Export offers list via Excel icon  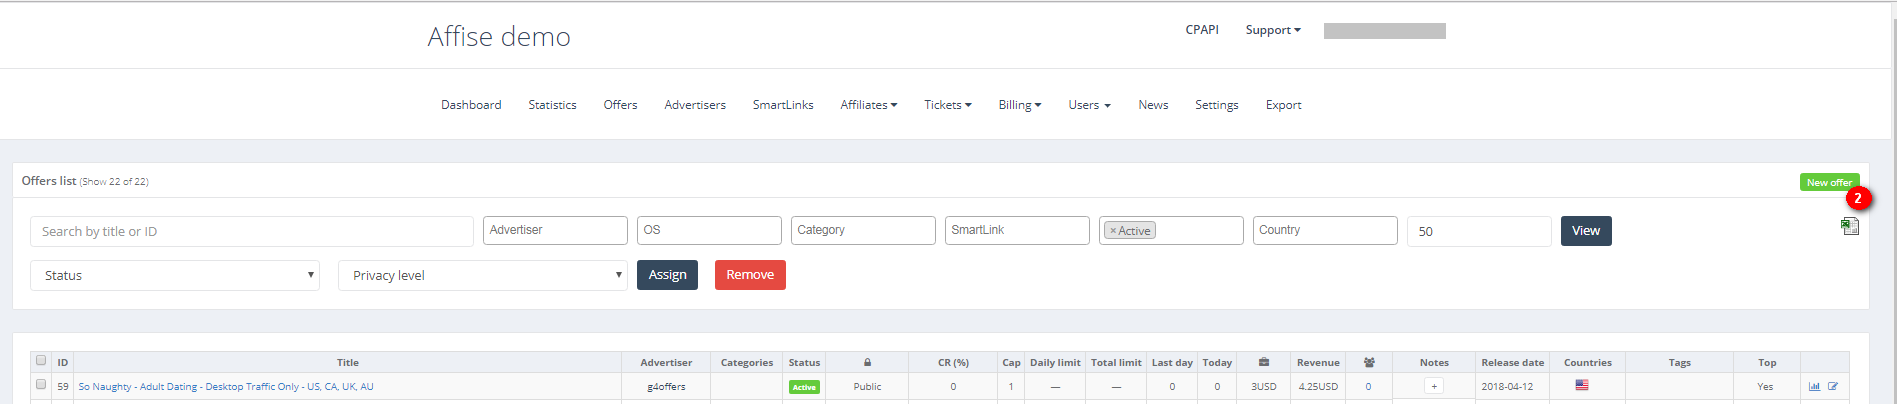1850,227
